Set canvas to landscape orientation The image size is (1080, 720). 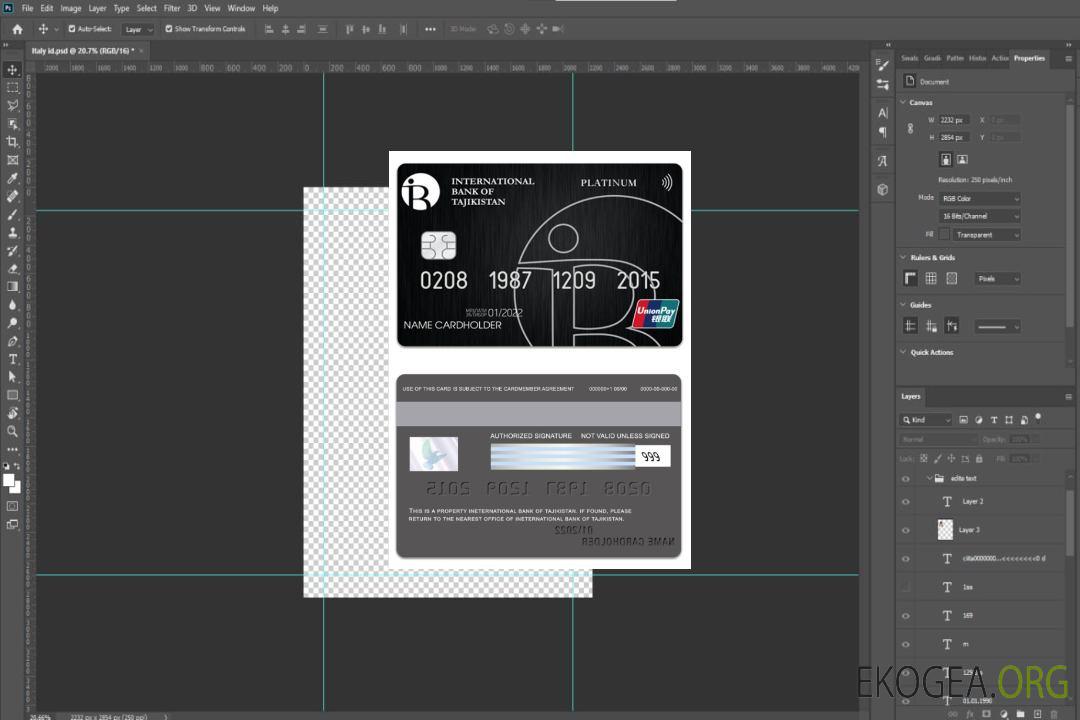[962, 159]
